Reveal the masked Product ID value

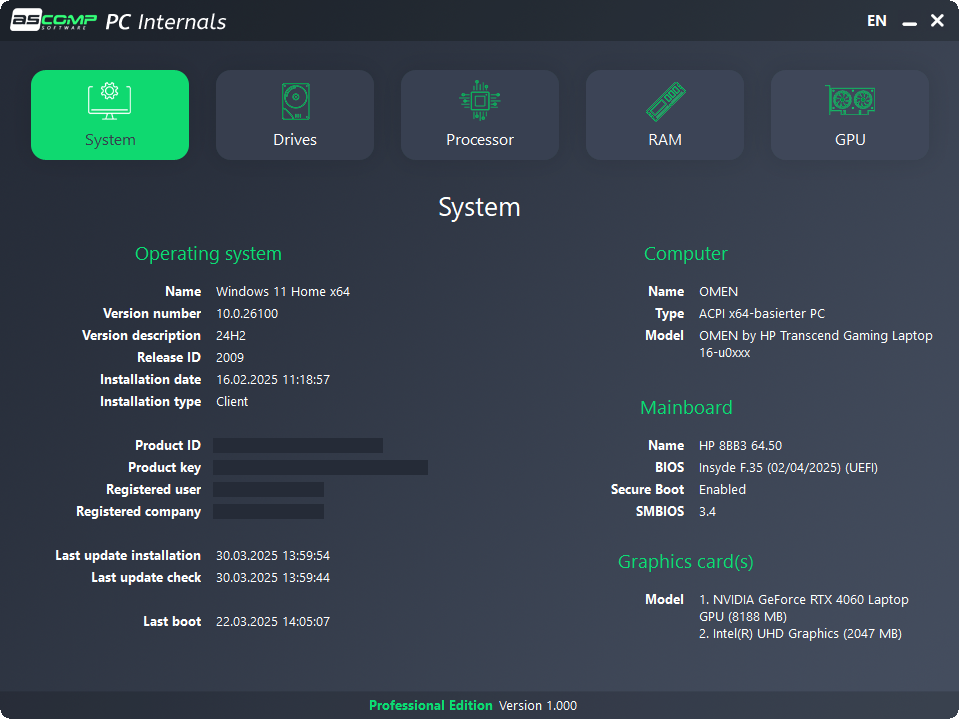click(298, 446)
